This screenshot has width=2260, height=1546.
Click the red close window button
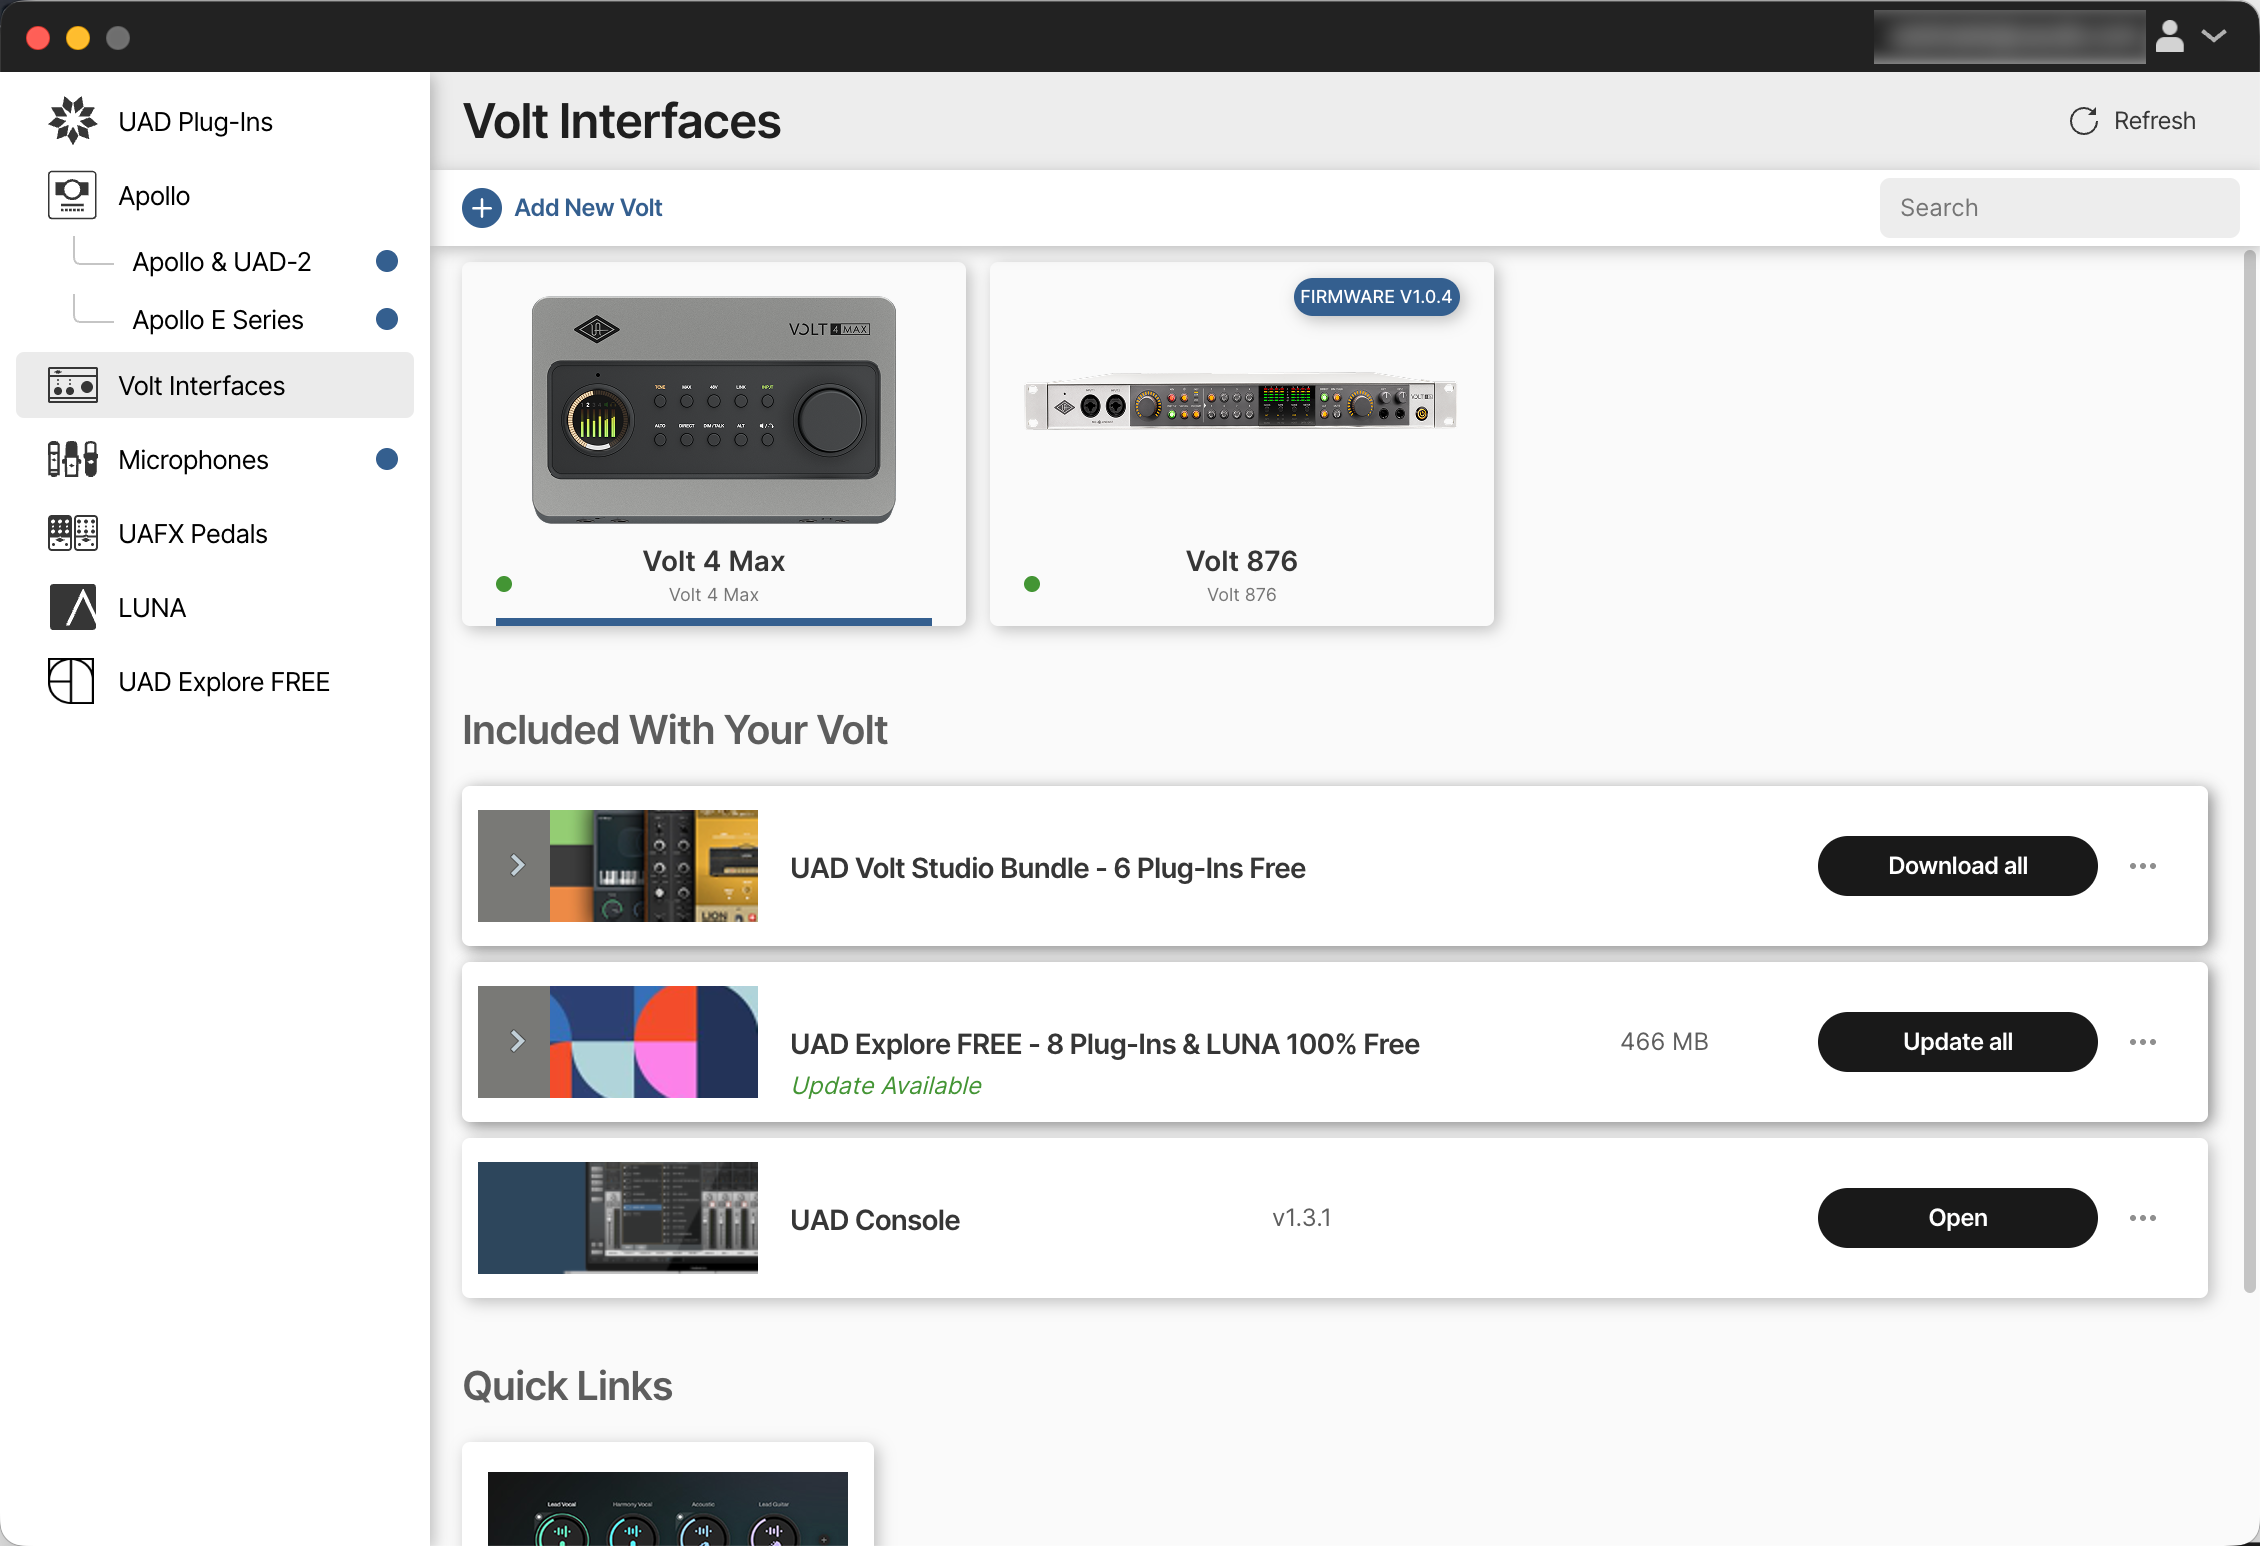(x=38, y=38)
